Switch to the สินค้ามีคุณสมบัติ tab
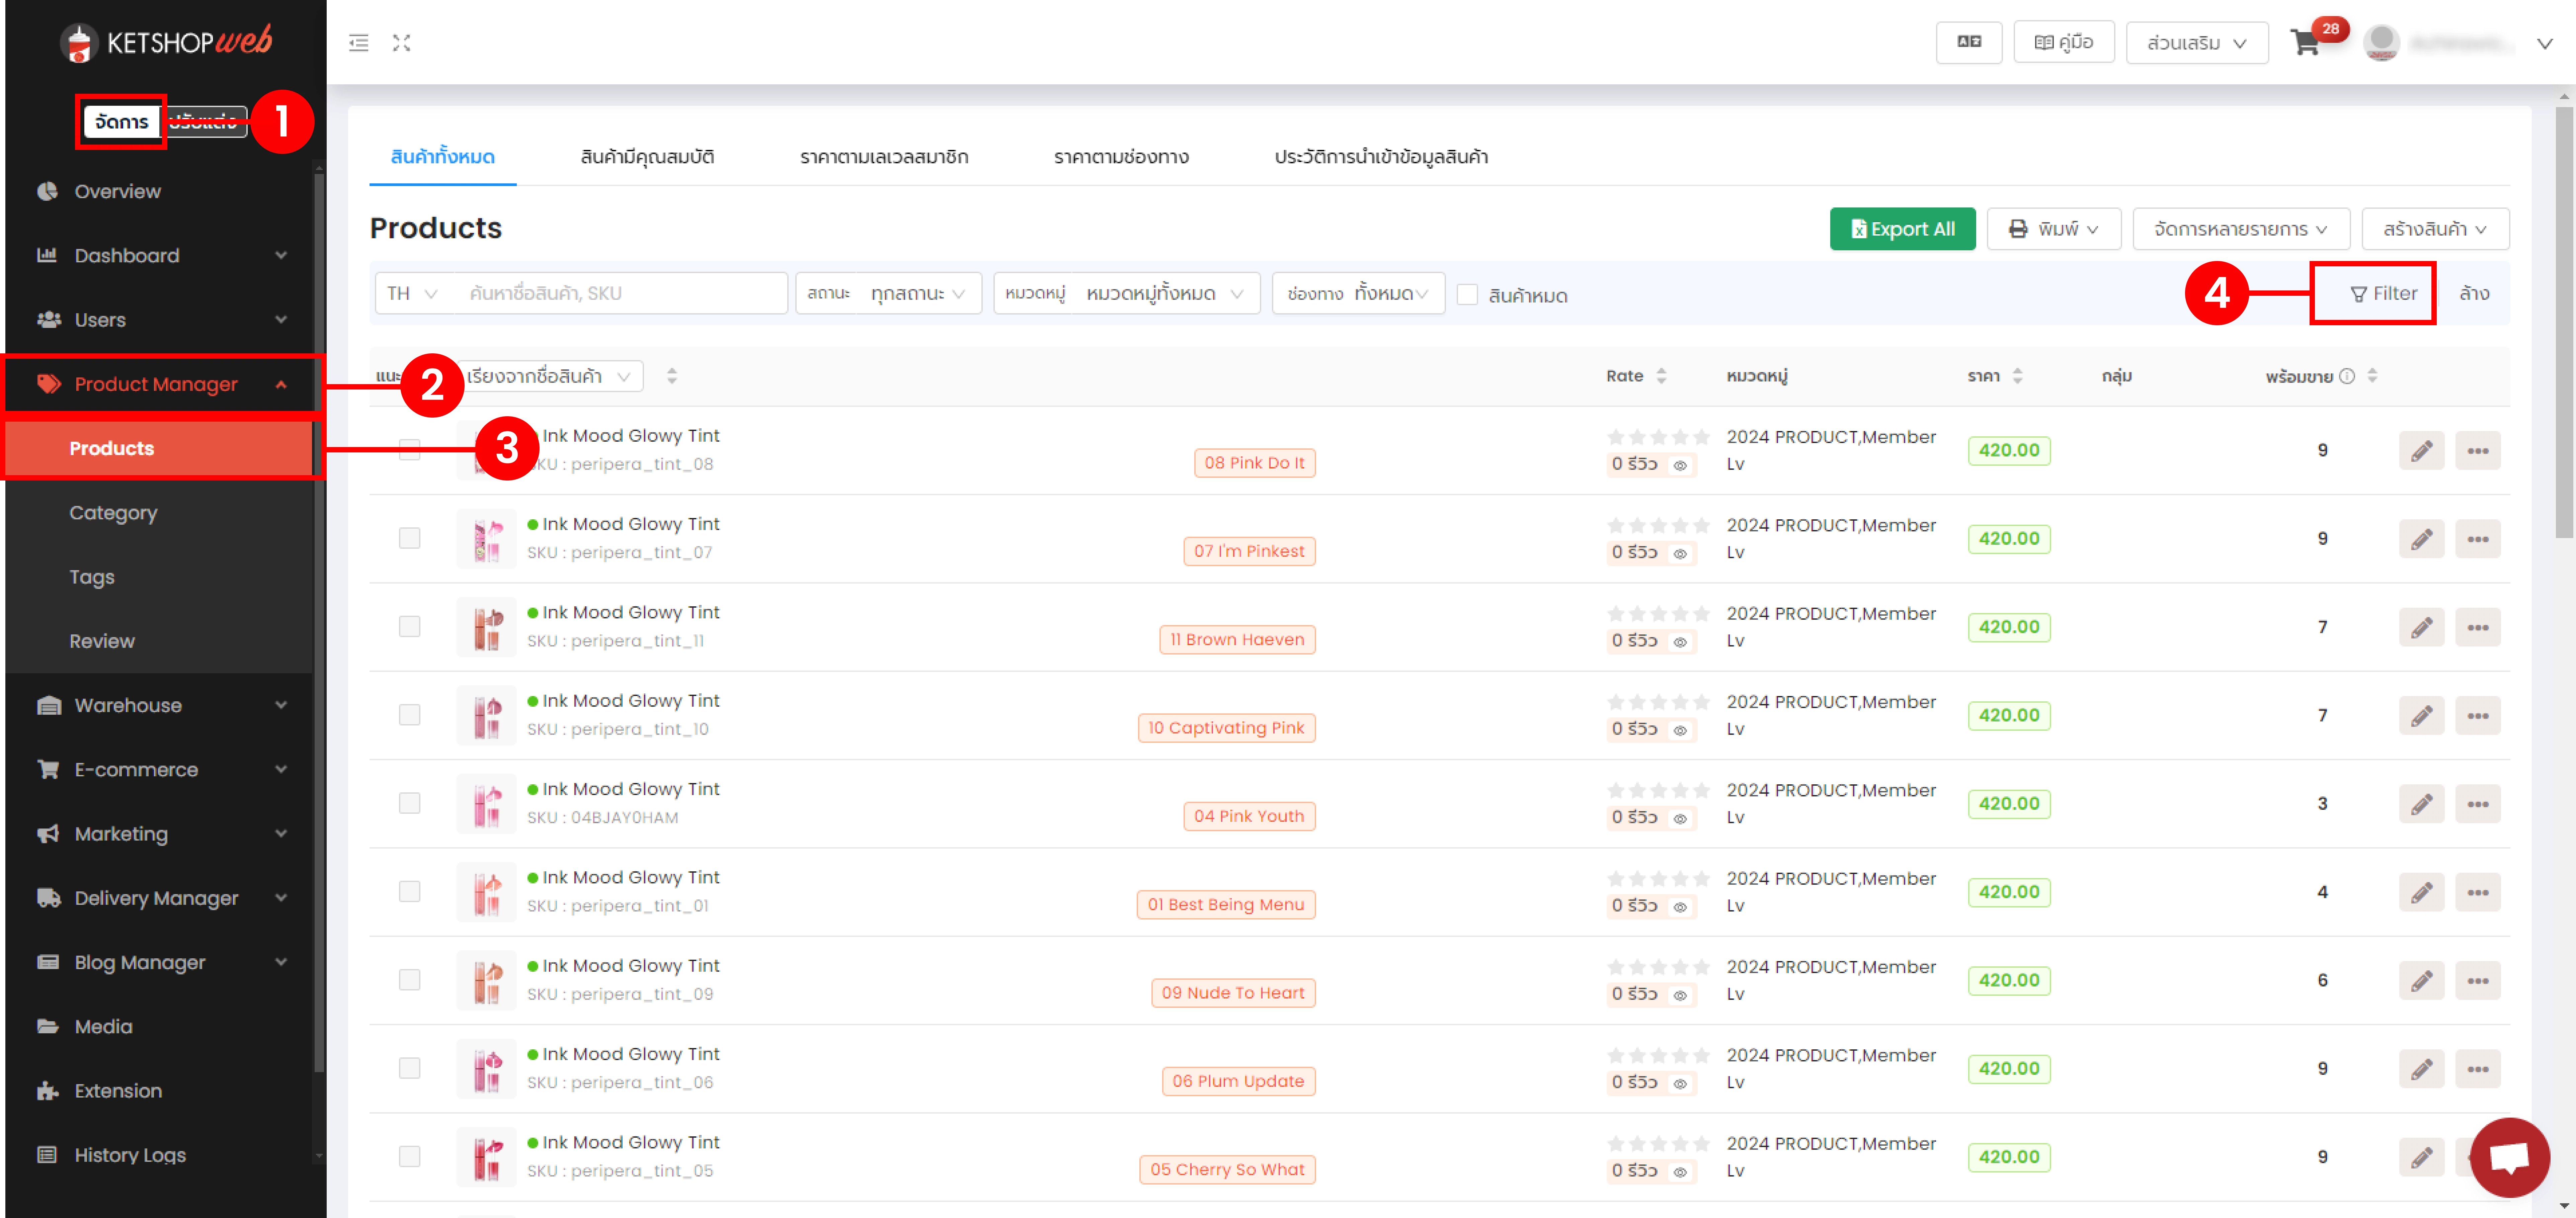The width and height of the screenshot is (2576, 1218). click(647, 157)
